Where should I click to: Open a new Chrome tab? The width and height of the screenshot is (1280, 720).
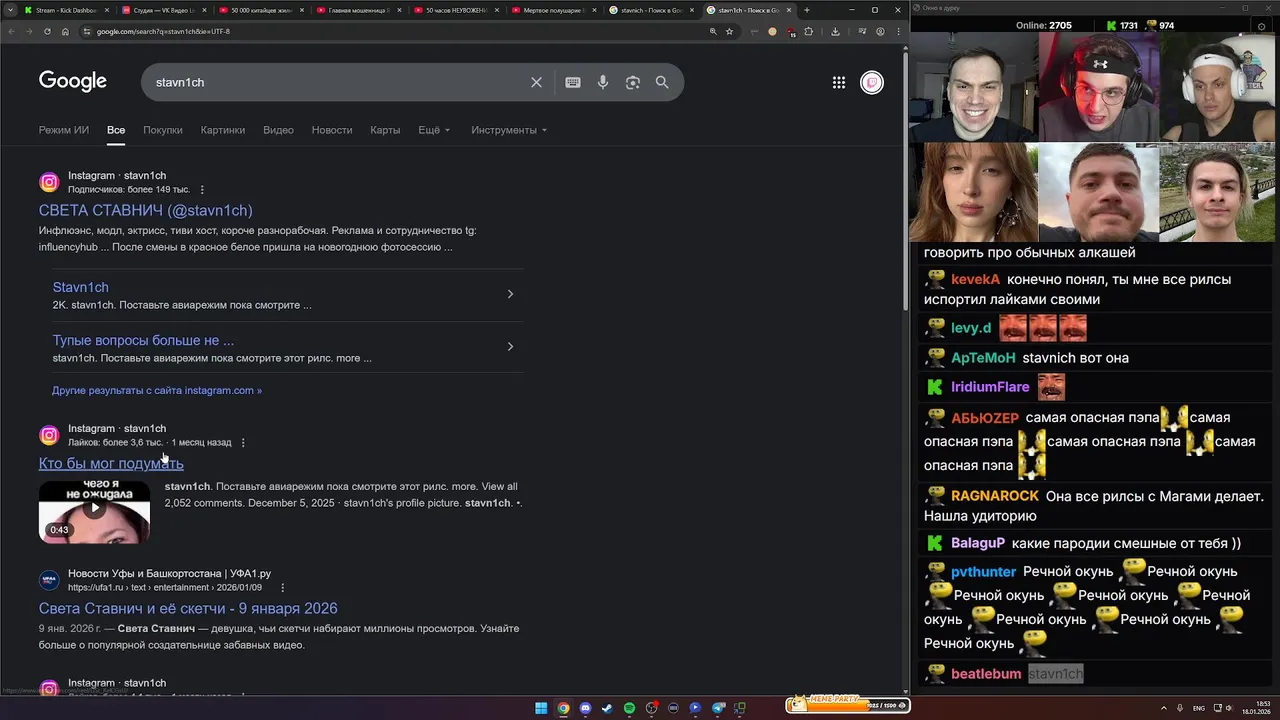coord(807,10)
